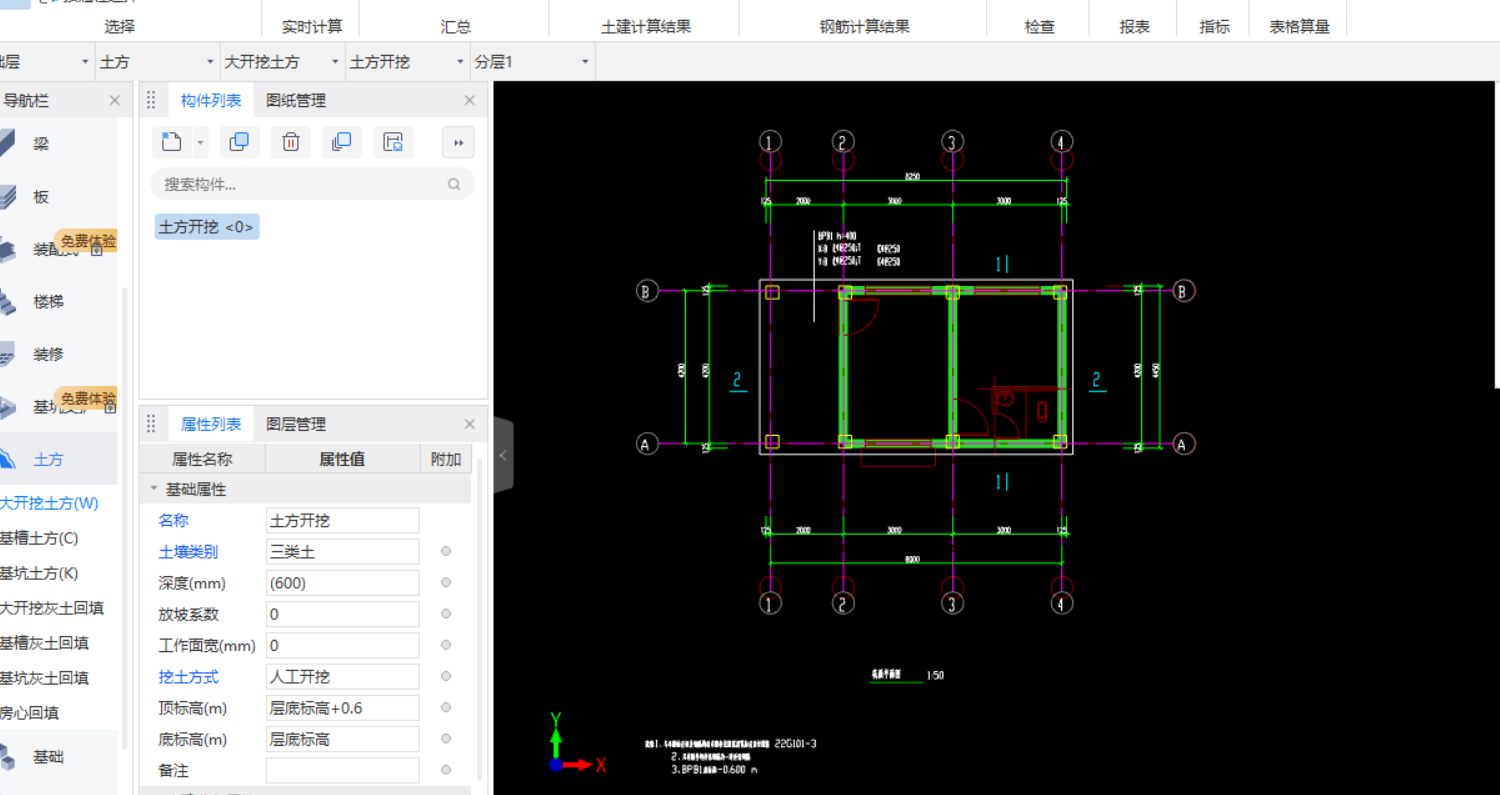Open the new component dropdown arrow

click(x=200, y=143)
